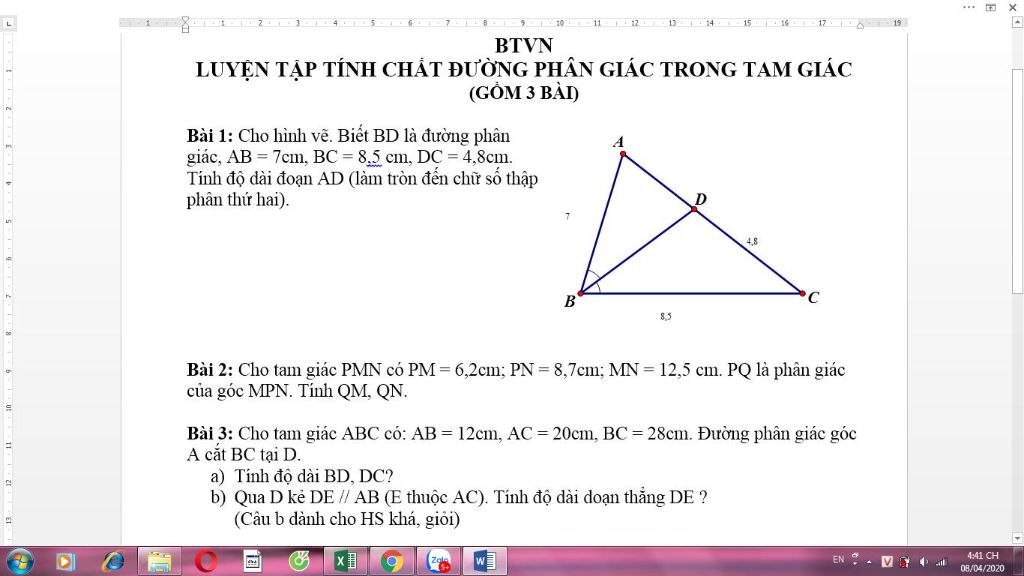1024x576 pixels.
Task: Click the tab stop selector at ruler corner
Action: pyautogui.click(x=8, y=24)
